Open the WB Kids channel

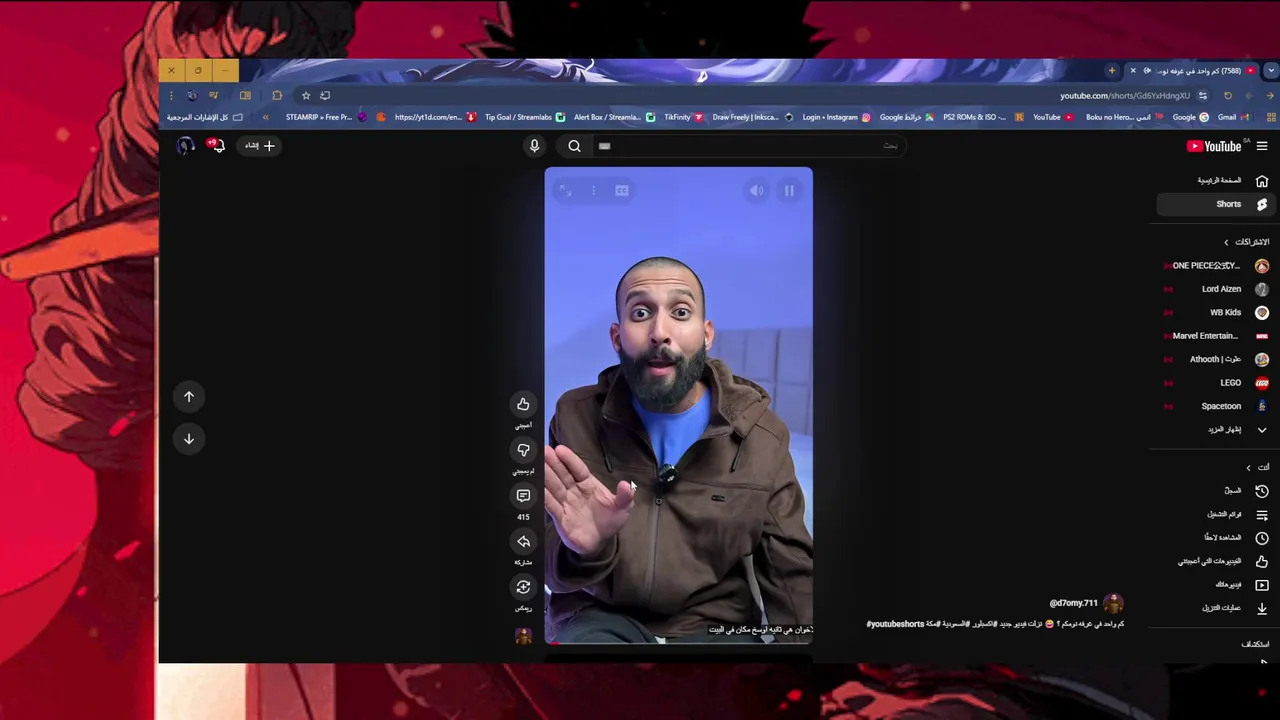pos(1216,312)
